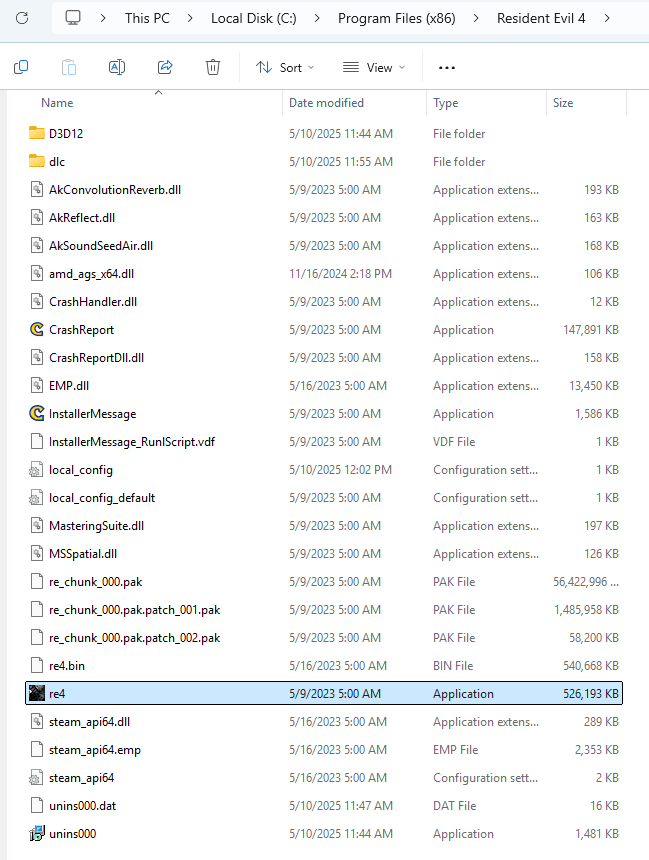Click the Rename icon in the toolbar
The image size is (649, 860).
point(117,67)
